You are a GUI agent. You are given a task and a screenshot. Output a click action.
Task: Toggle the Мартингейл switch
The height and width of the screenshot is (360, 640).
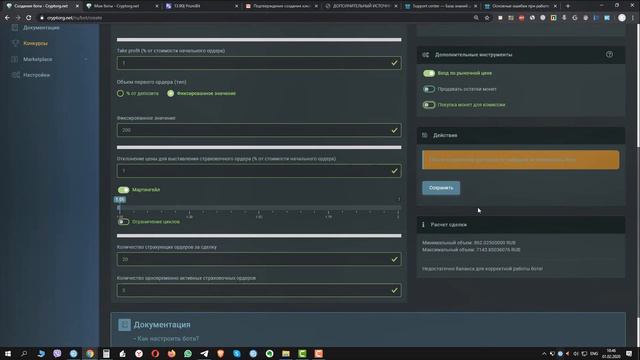click(x=123, y=190)
